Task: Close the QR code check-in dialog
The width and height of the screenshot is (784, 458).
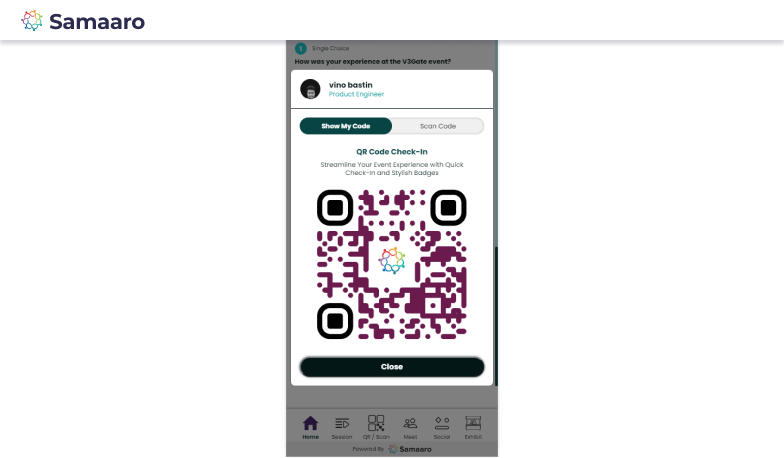Action: tap(392, 367)
